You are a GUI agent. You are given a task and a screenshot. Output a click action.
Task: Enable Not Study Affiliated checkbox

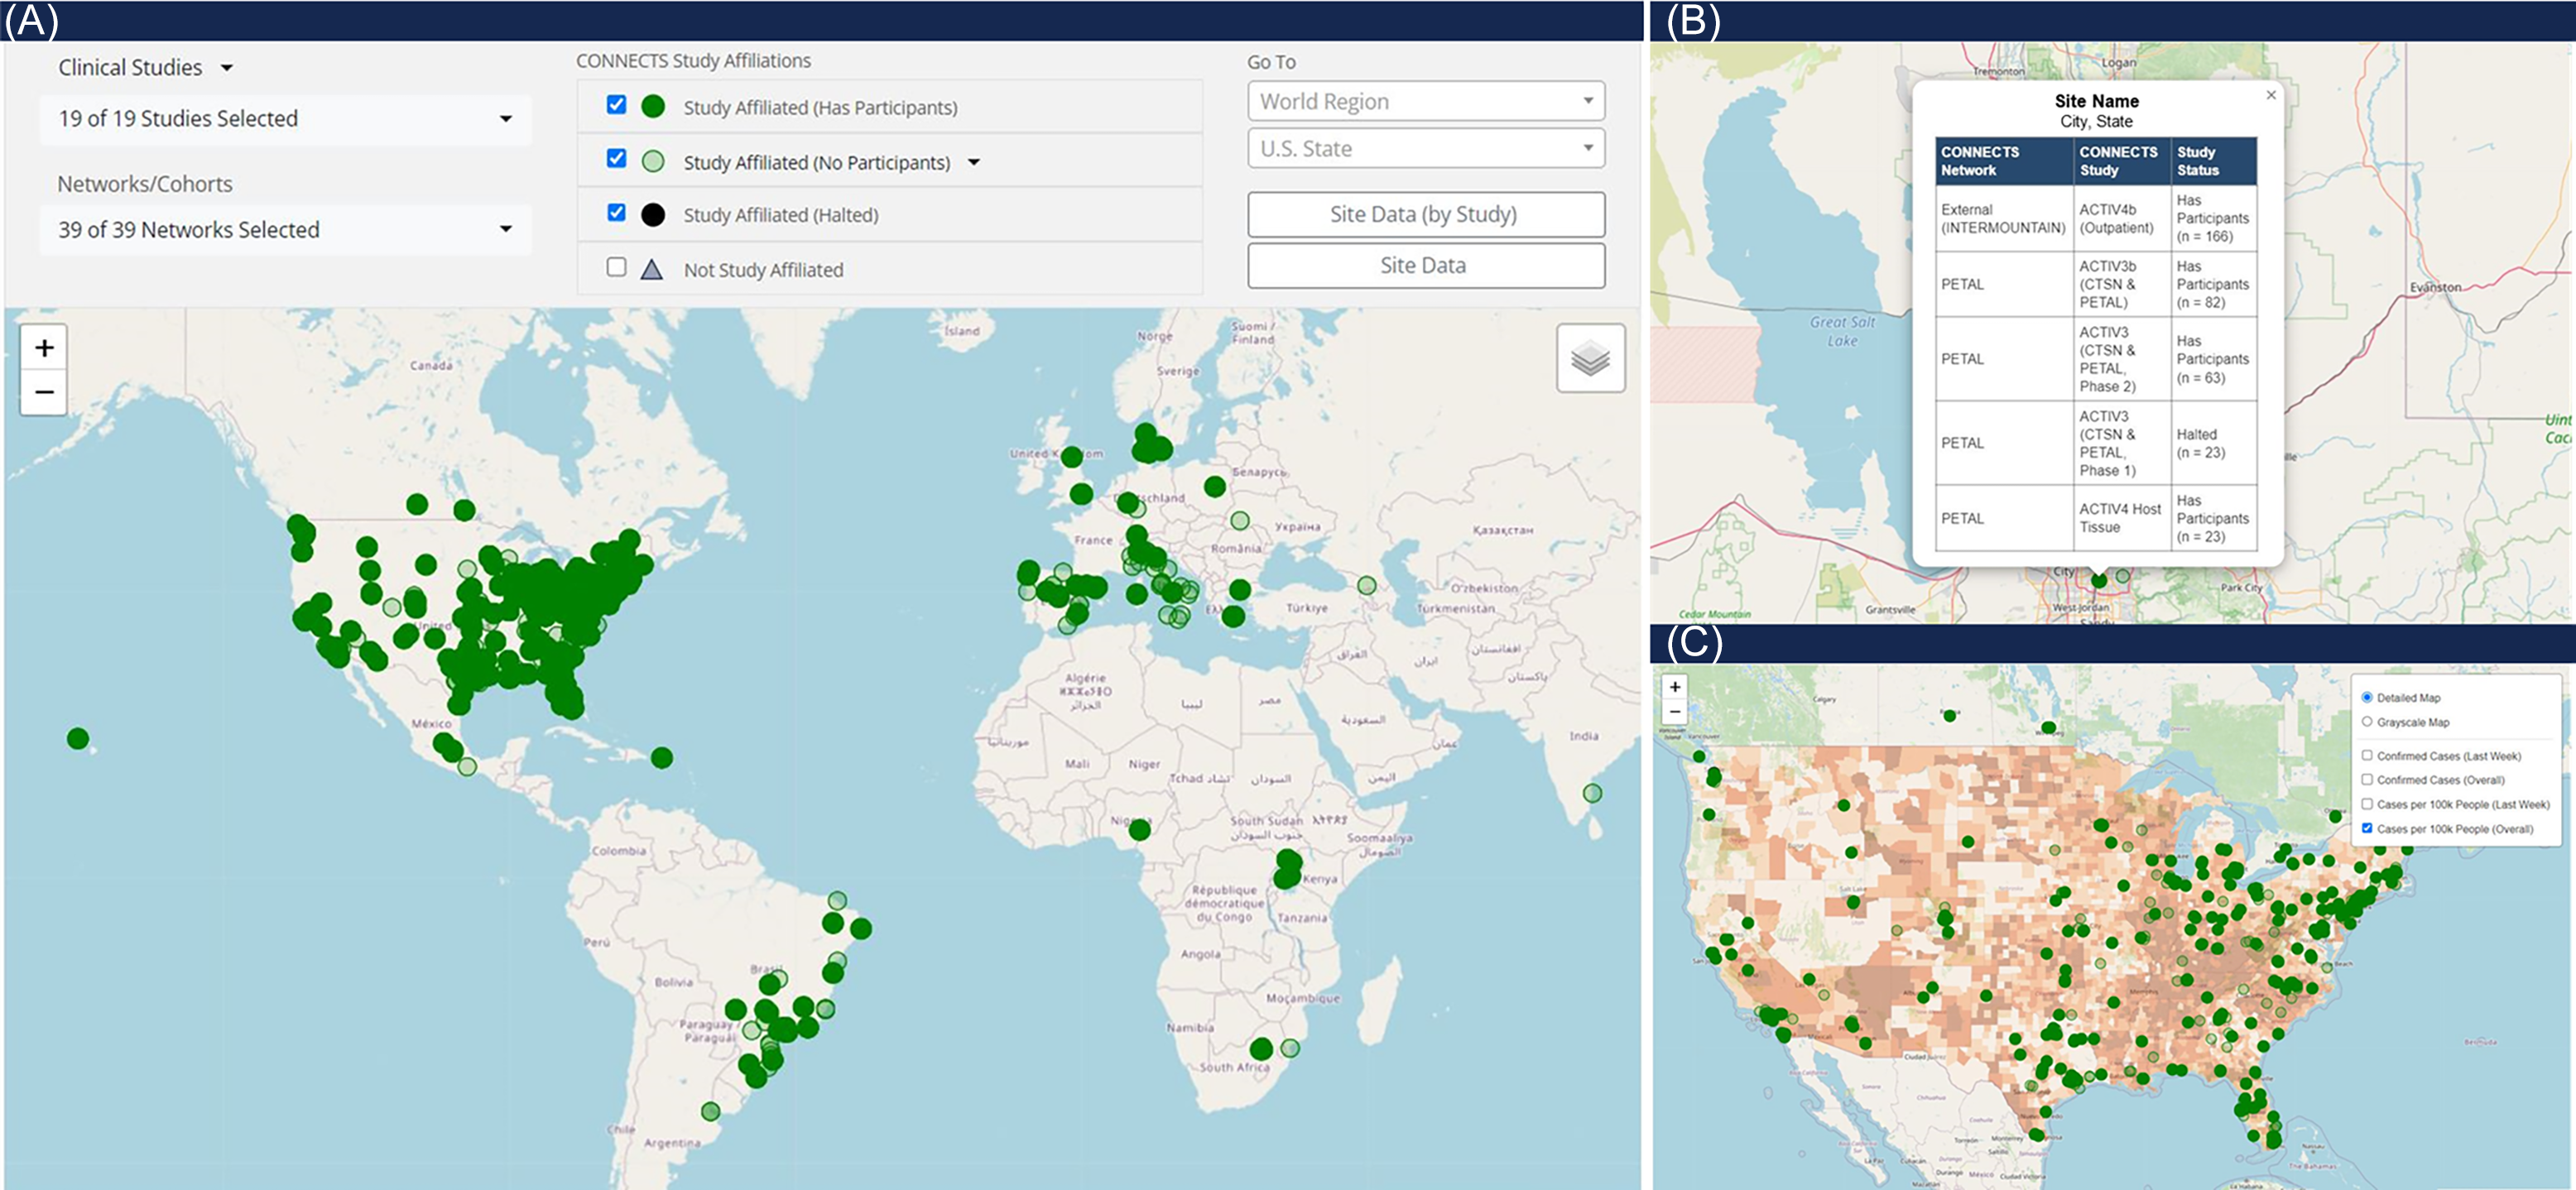pos(616,267)
